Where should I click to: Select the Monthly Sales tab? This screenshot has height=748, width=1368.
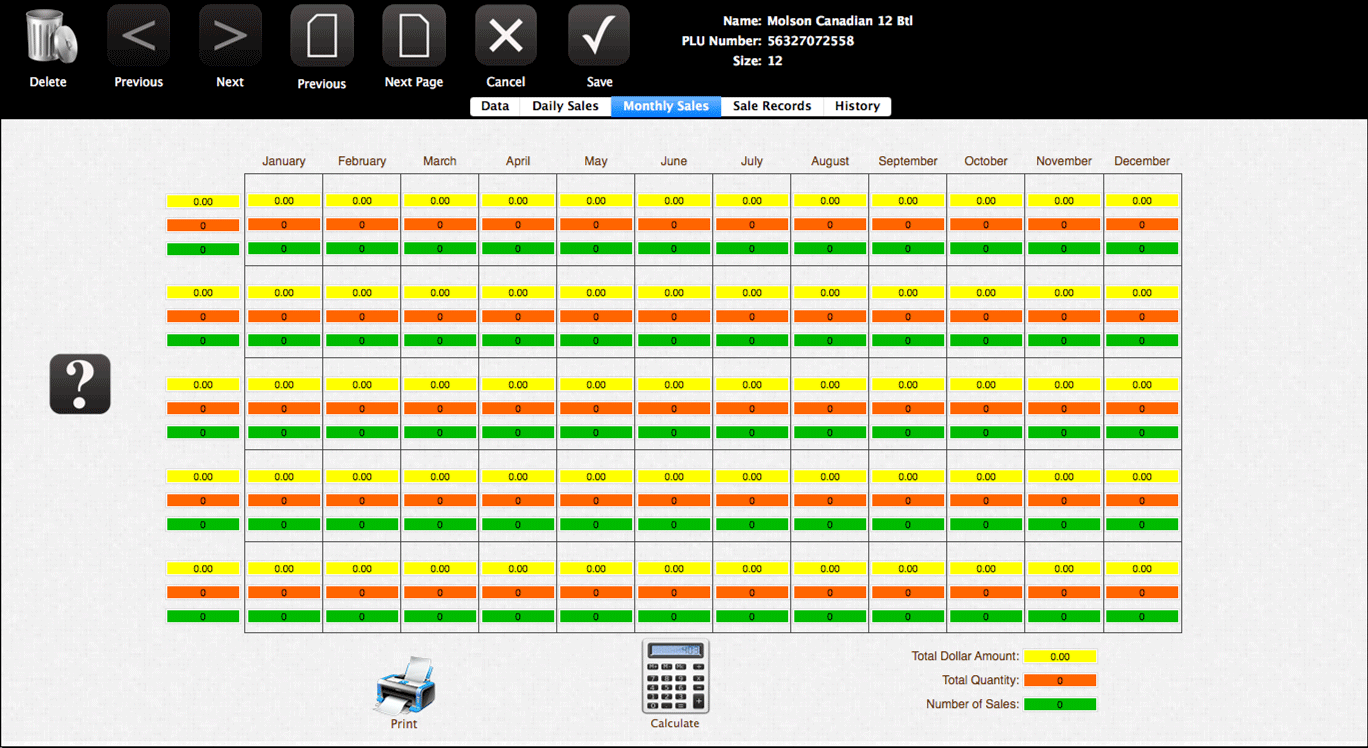666,106
